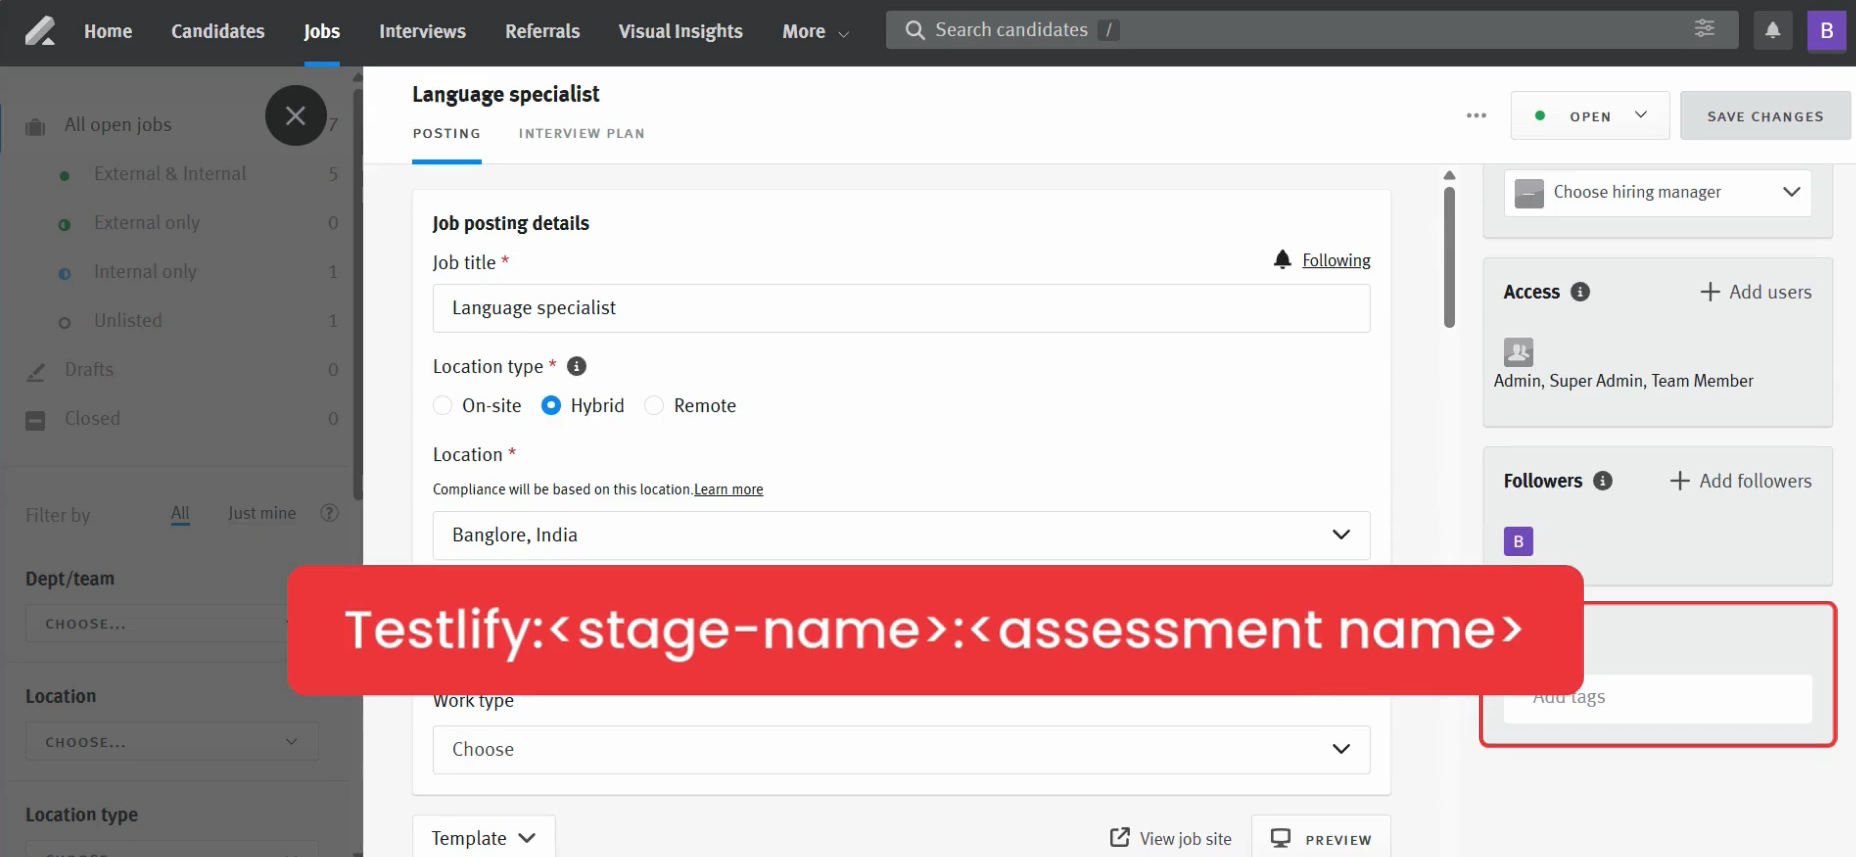Expand the More navigation menu
This screenshot has height=857, width=1856.
point(815,31)
